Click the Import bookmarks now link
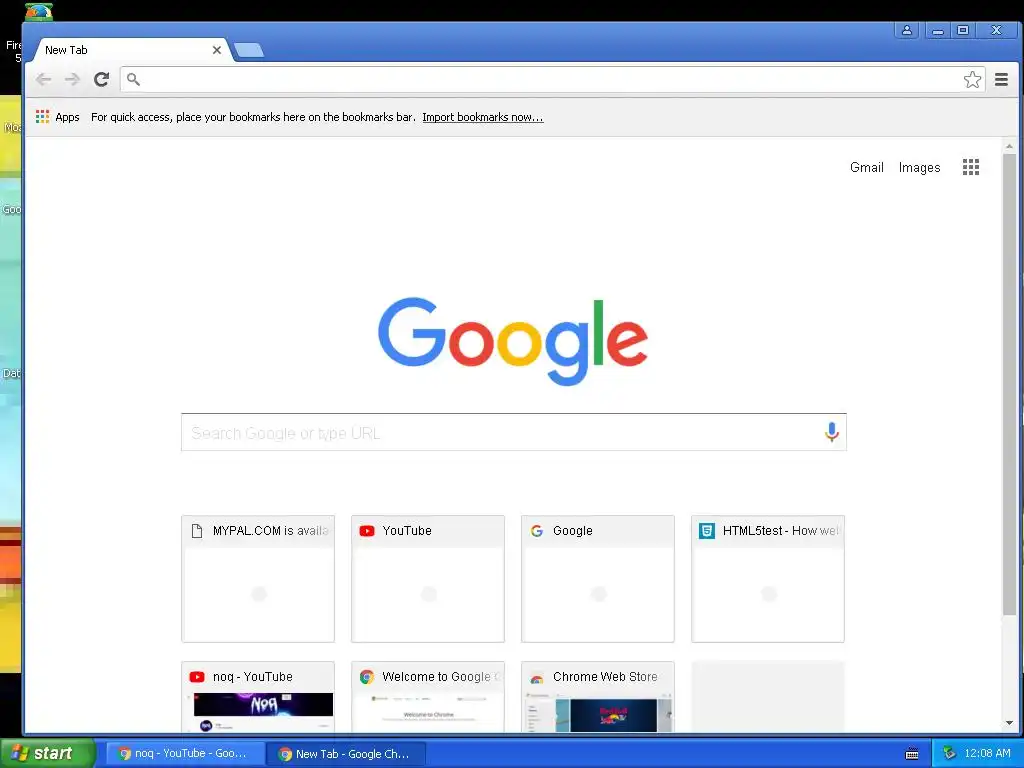Screen dimensions: 1024x768 (x=483, y=117)
